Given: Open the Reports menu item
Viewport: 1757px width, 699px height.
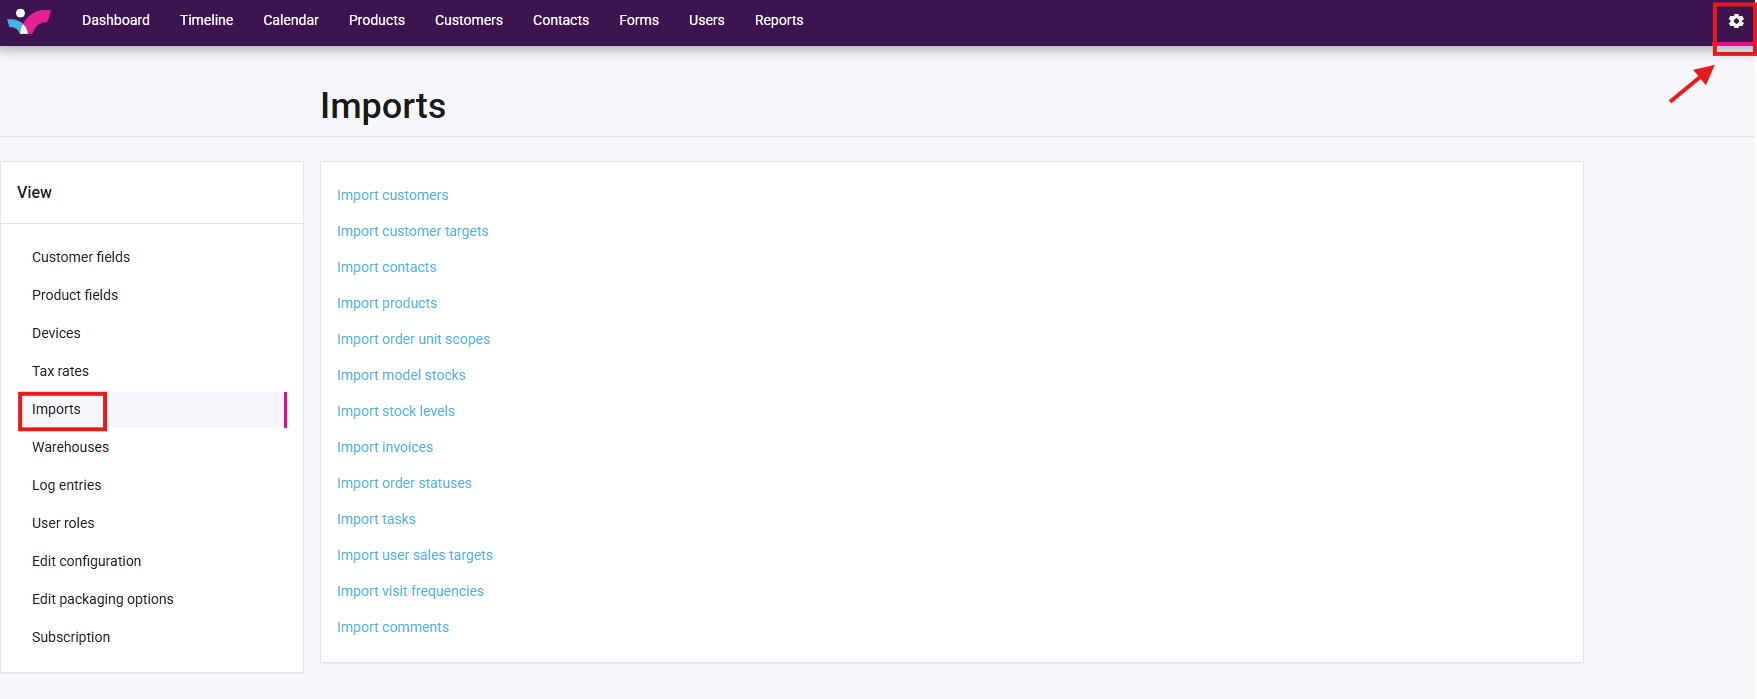Looking at the screenshot, I should 779,20.
